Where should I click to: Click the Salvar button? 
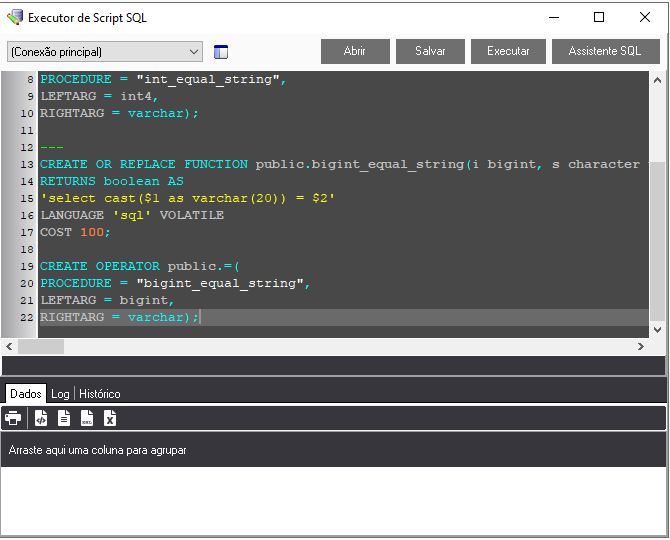point(430,51)
